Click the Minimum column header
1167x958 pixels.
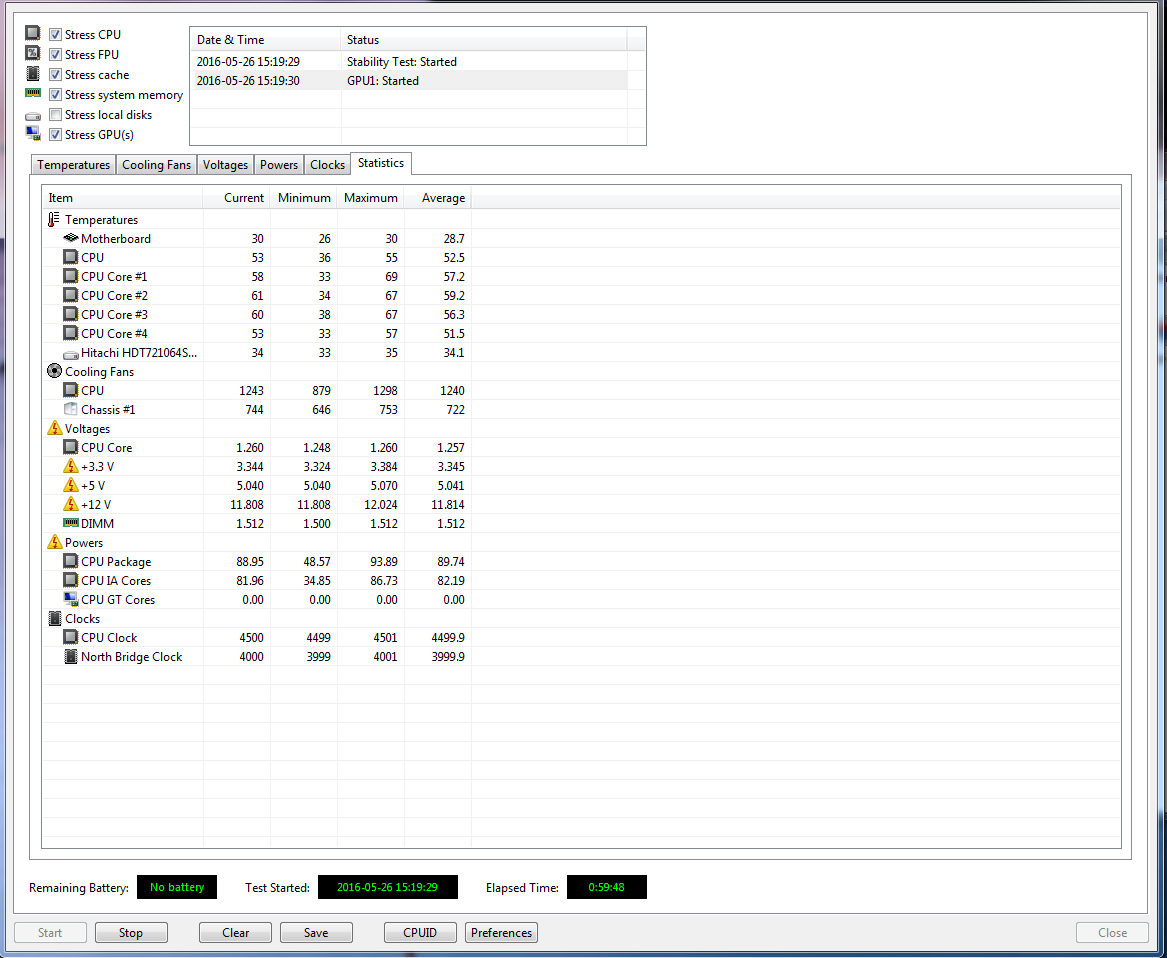coord(304,198)
